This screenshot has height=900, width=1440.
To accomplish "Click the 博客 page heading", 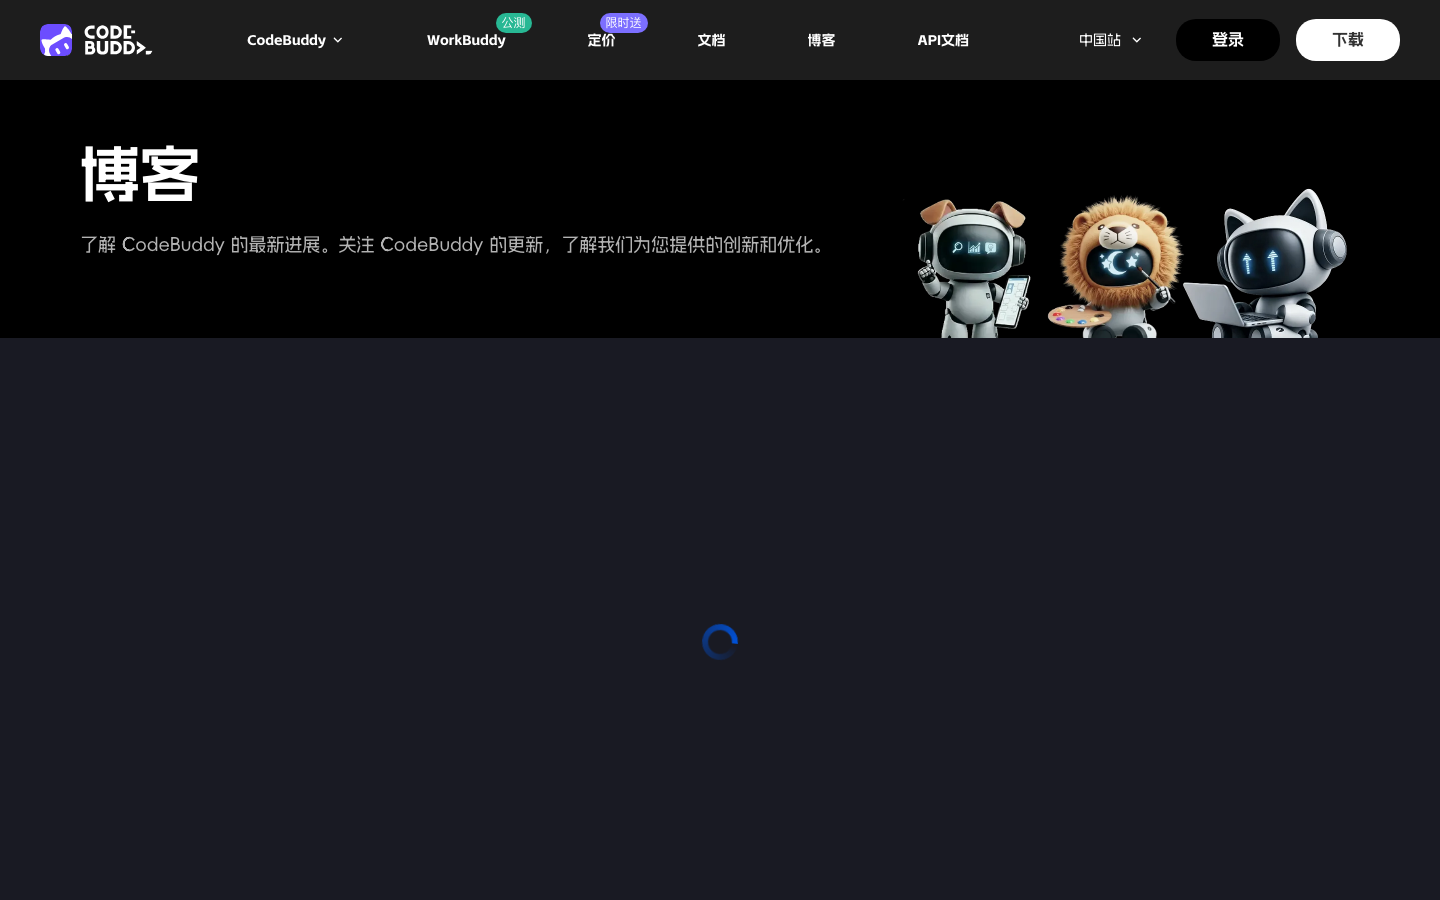I will [x=140, y=175].
